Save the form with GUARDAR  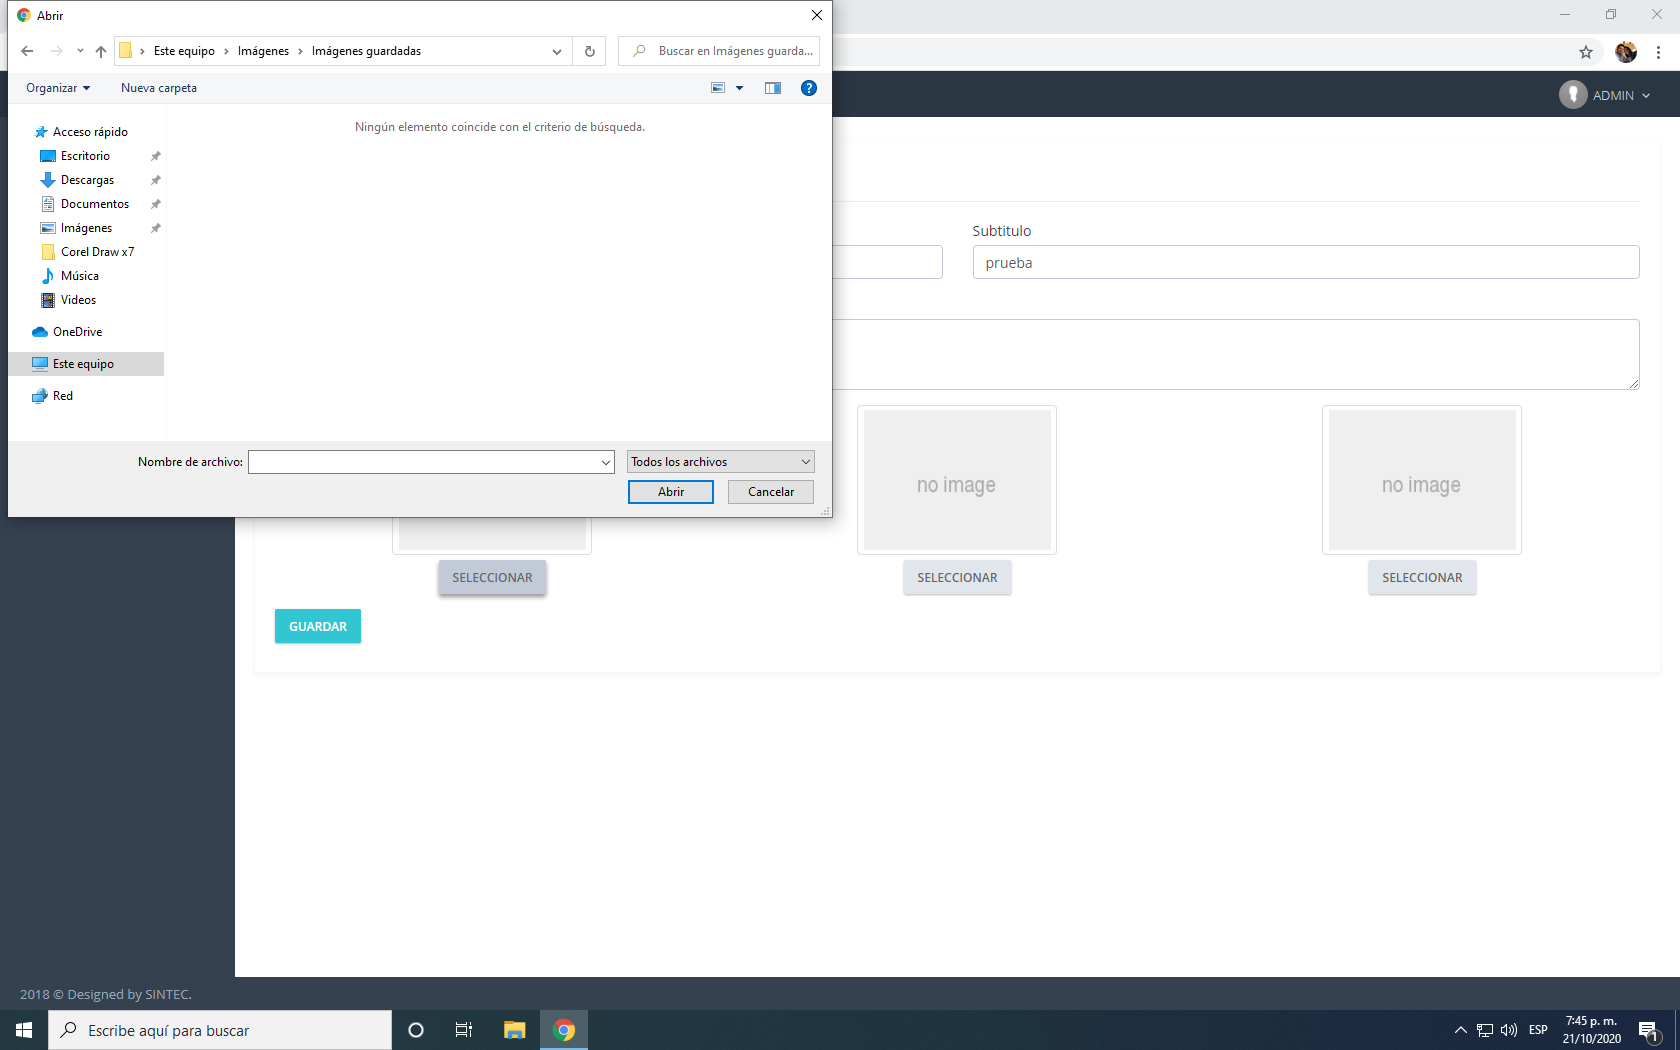(318, 626)
